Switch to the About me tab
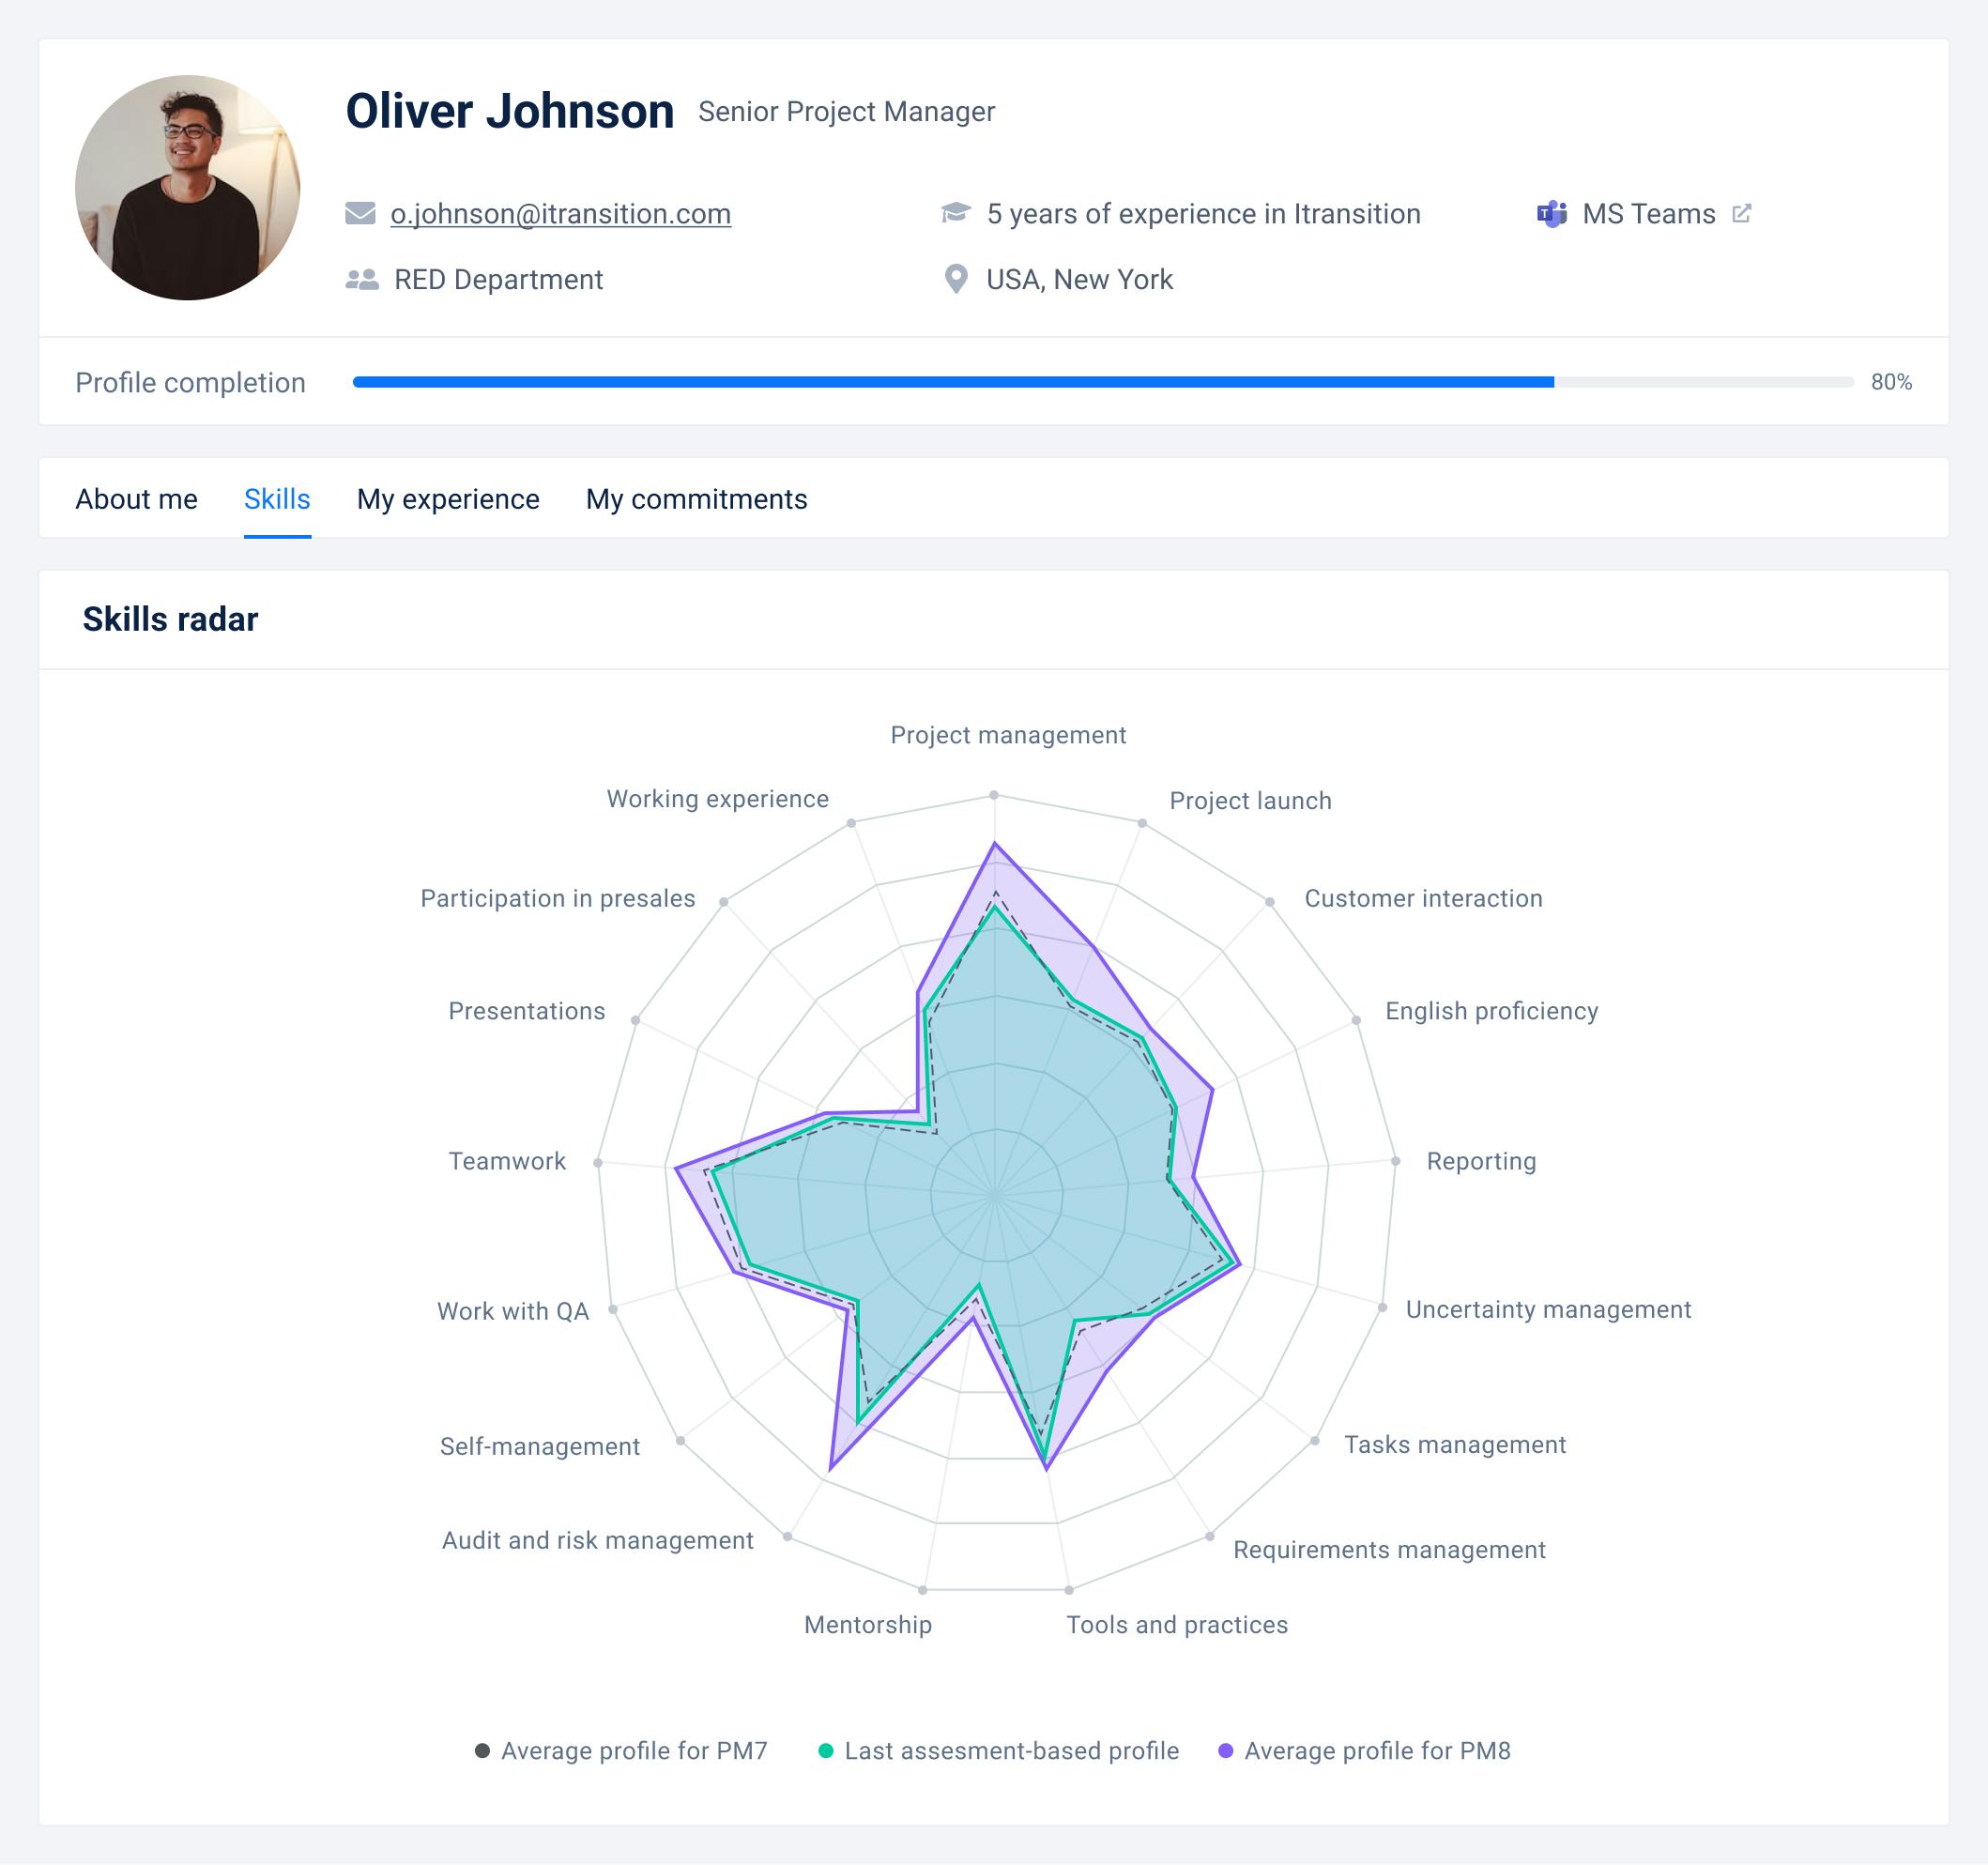Screen dimensions: 1988x1865 click(x=137, y=499)
